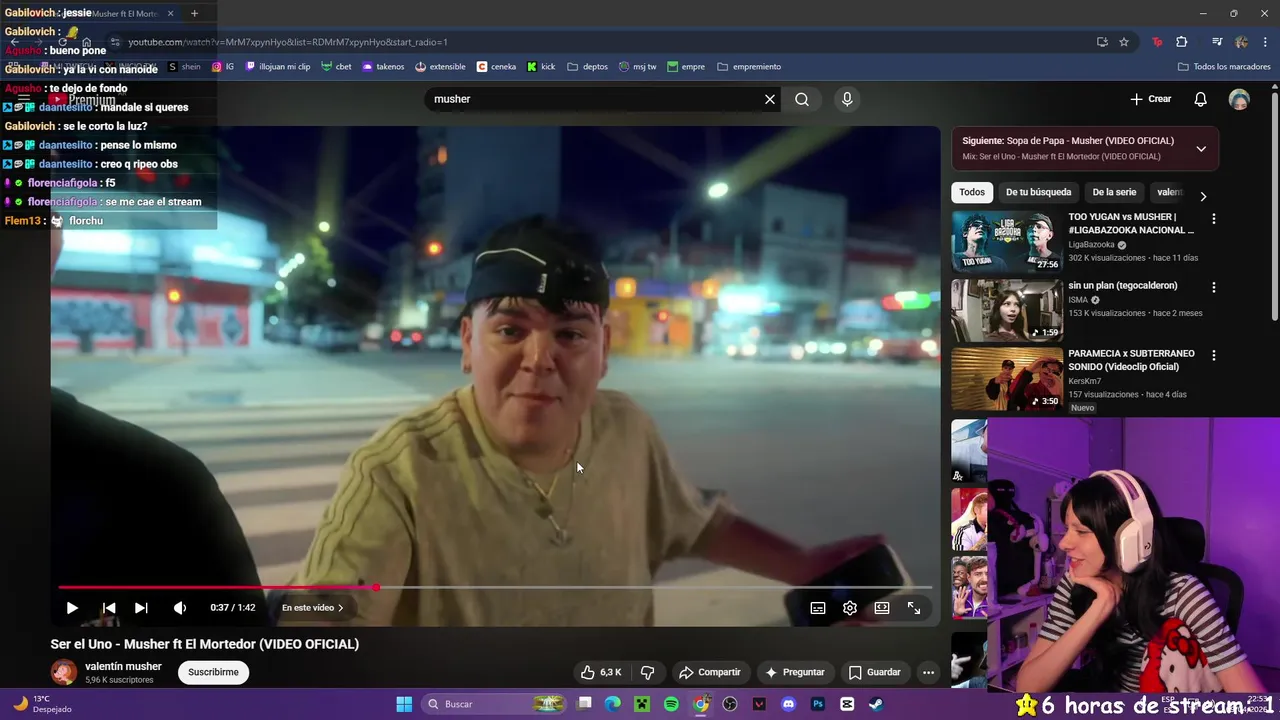Open 'deptos' bookmarks folder
The height and width of the screenshot is (720, 1280).
[x=587, y=67]
